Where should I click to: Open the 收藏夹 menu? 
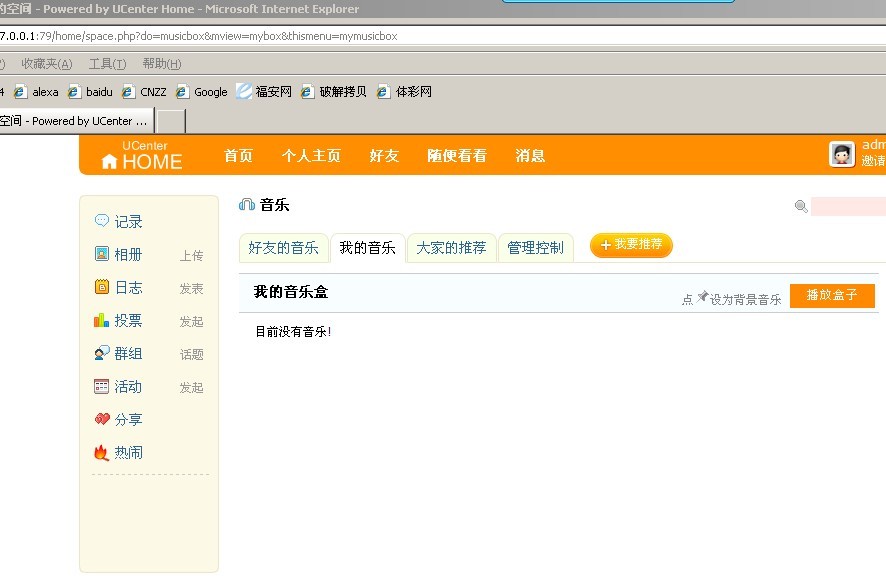47,64
